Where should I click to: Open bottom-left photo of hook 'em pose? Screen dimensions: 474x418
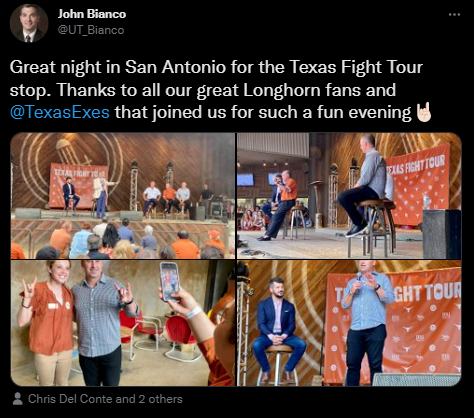click(x=123, y=323)
